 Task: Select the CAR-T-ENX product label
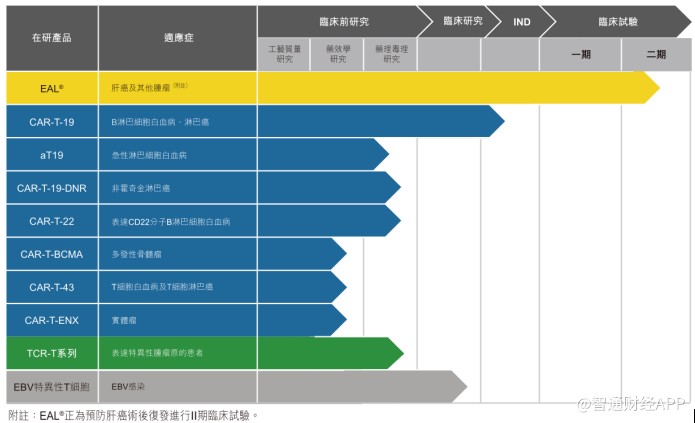tap(52, 320)
